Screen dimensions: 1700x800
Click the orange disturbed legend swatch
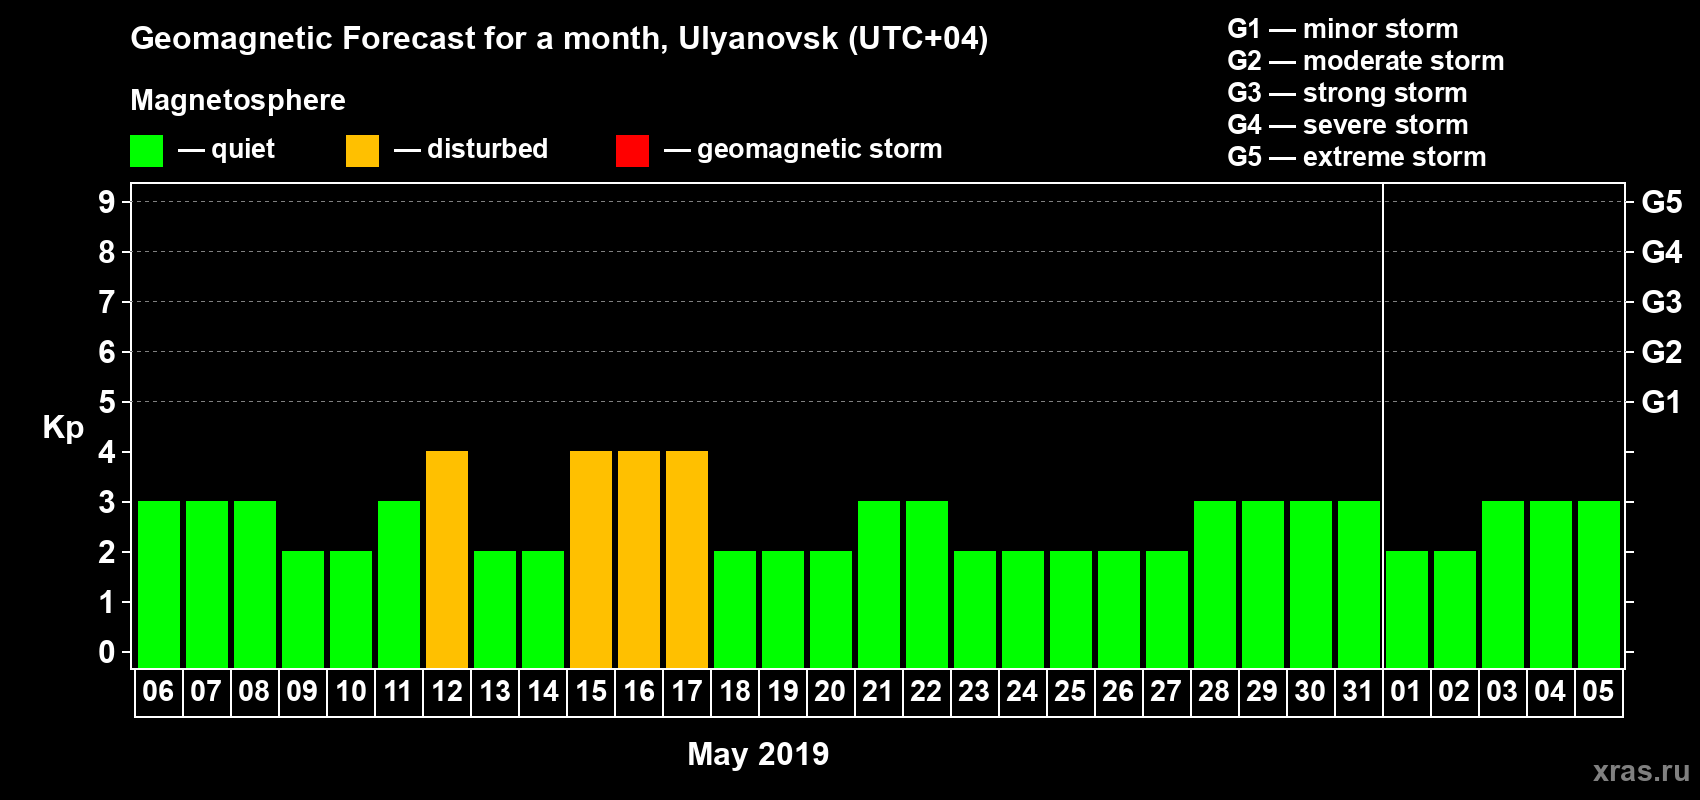(x=362, y=151)
